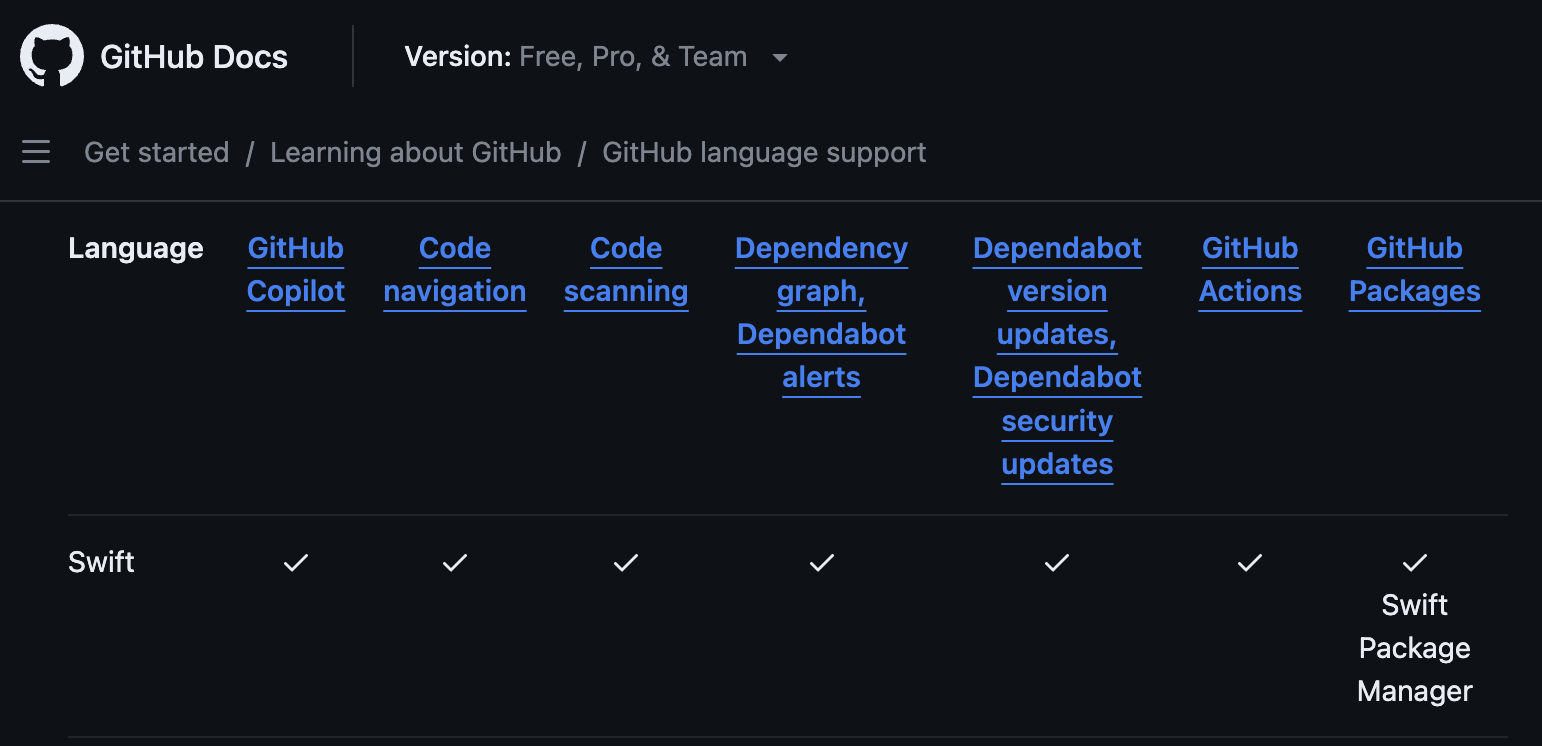Viewport: 1542px width, 746px height.
Task: Open the Get started breadcrumb
Action: (157, 152)
